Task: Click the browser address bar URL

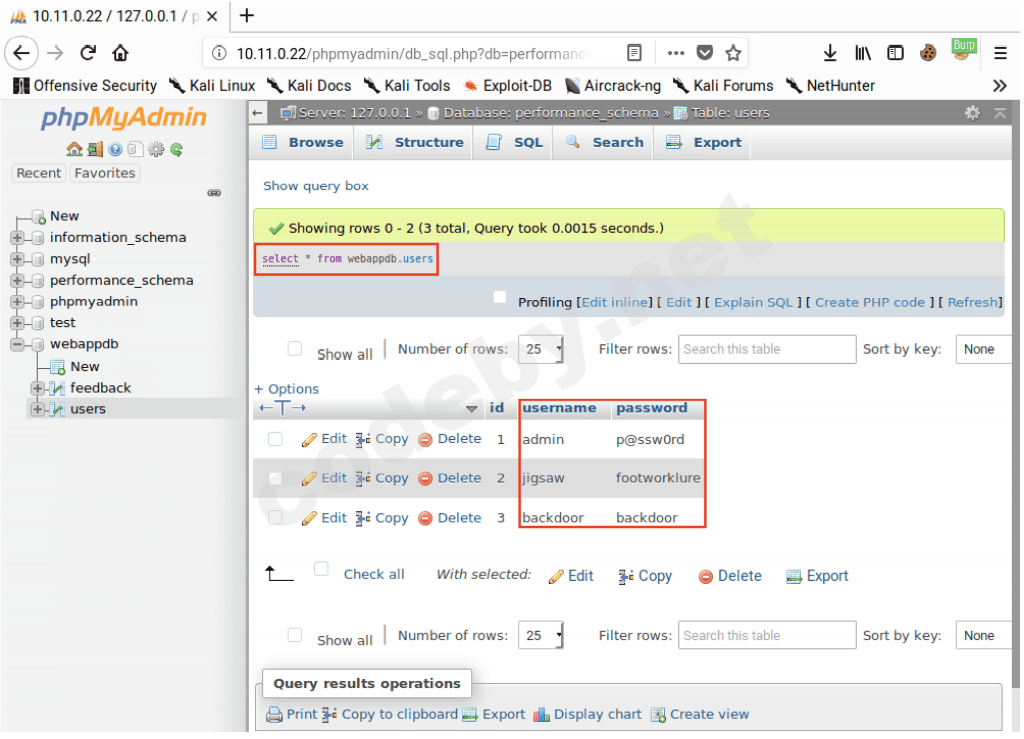Action: point(413,54)
